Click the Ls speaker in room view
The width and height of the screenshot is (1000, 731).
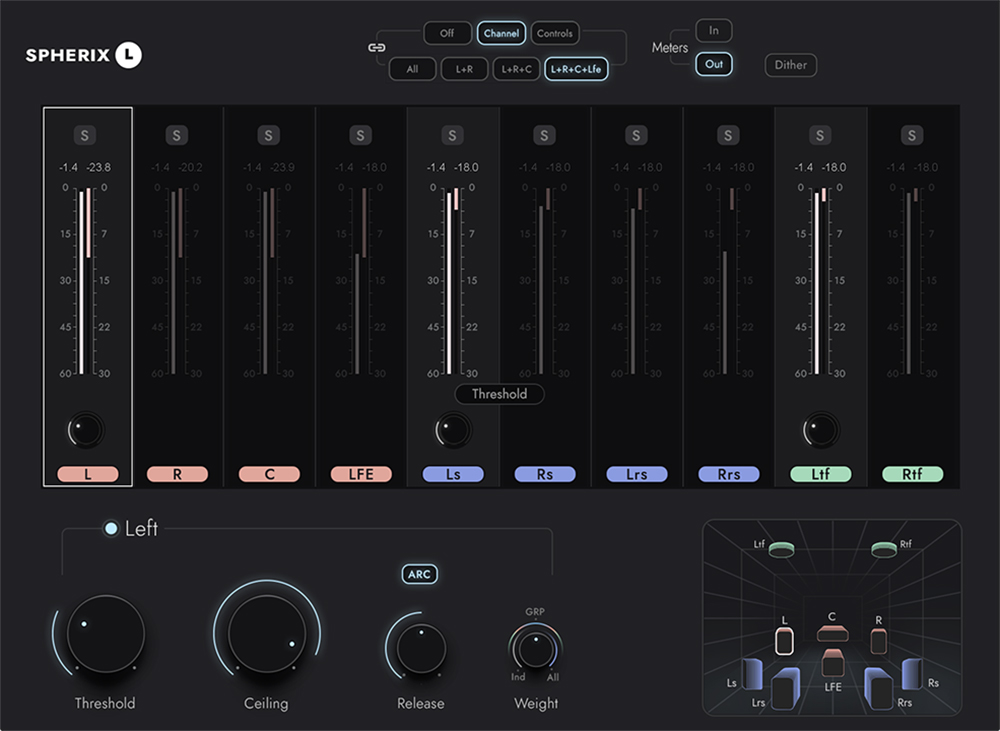pyautogui.click(x=753, y=674)
